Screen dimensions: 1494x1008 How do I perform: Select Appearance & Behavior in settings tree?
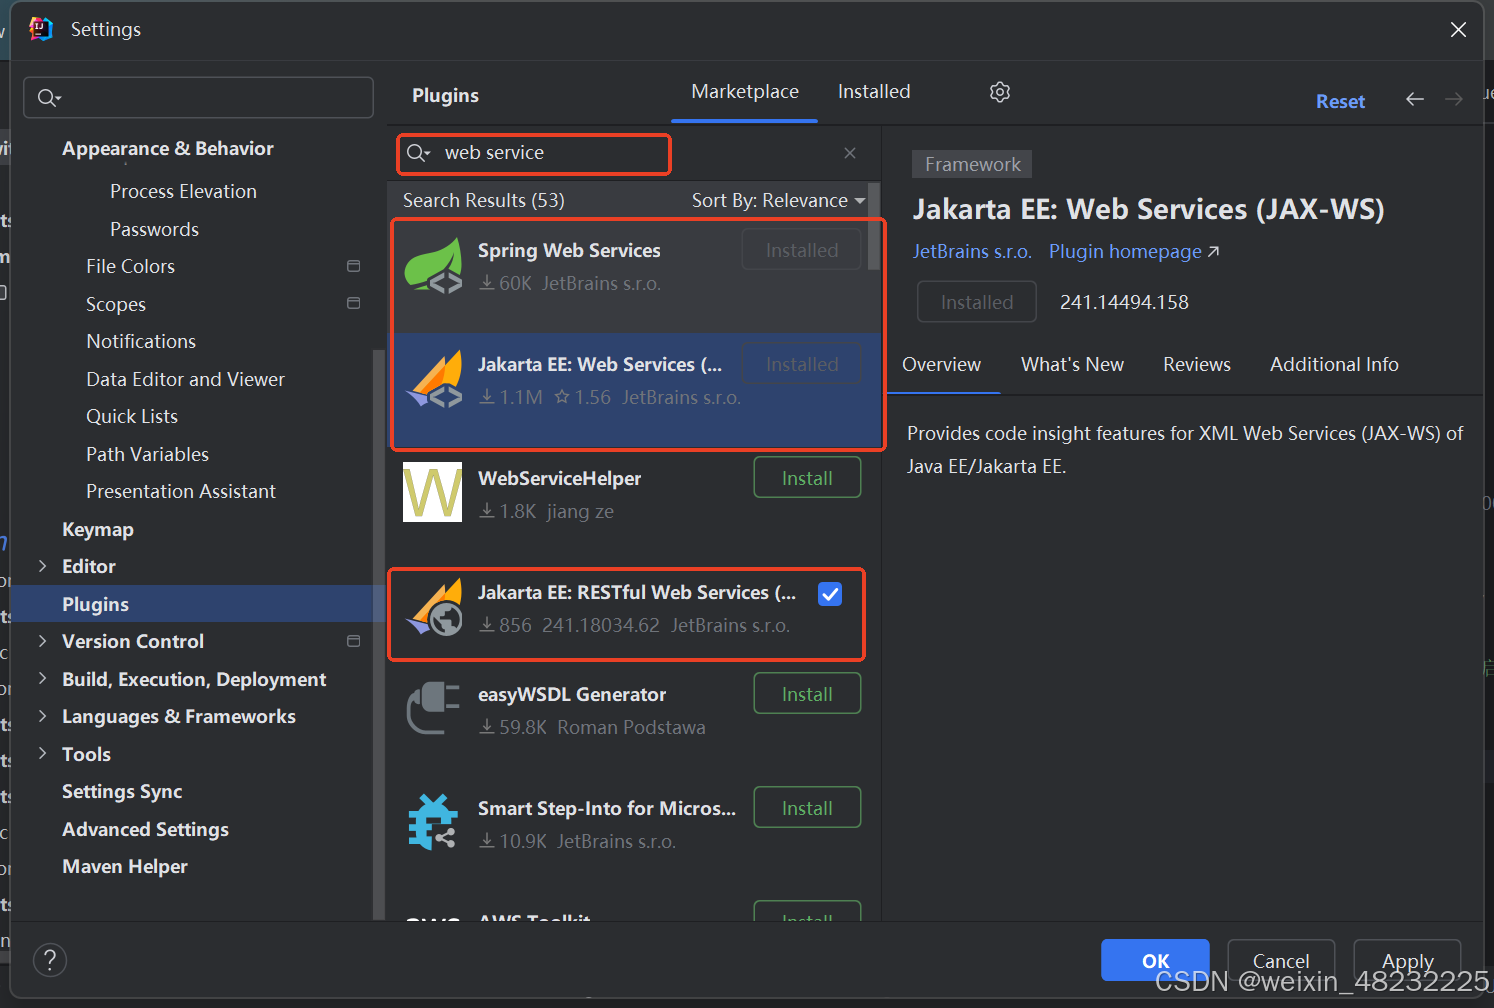pyautogui.click(x=168, y=148)
